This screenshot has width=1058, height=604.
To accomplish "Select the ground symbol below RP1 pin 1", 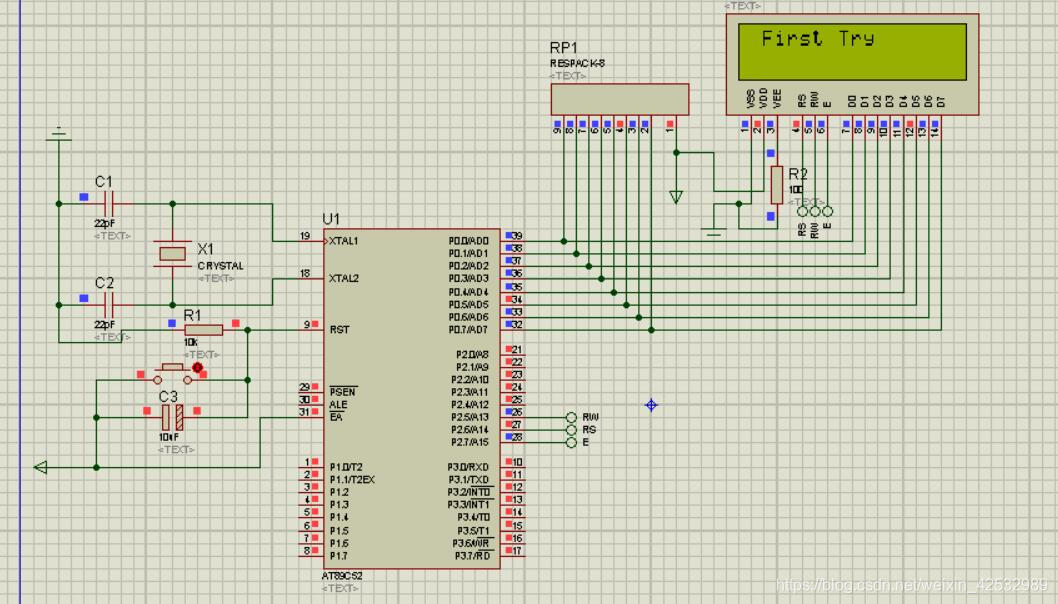I will click(x=676, y=197).
